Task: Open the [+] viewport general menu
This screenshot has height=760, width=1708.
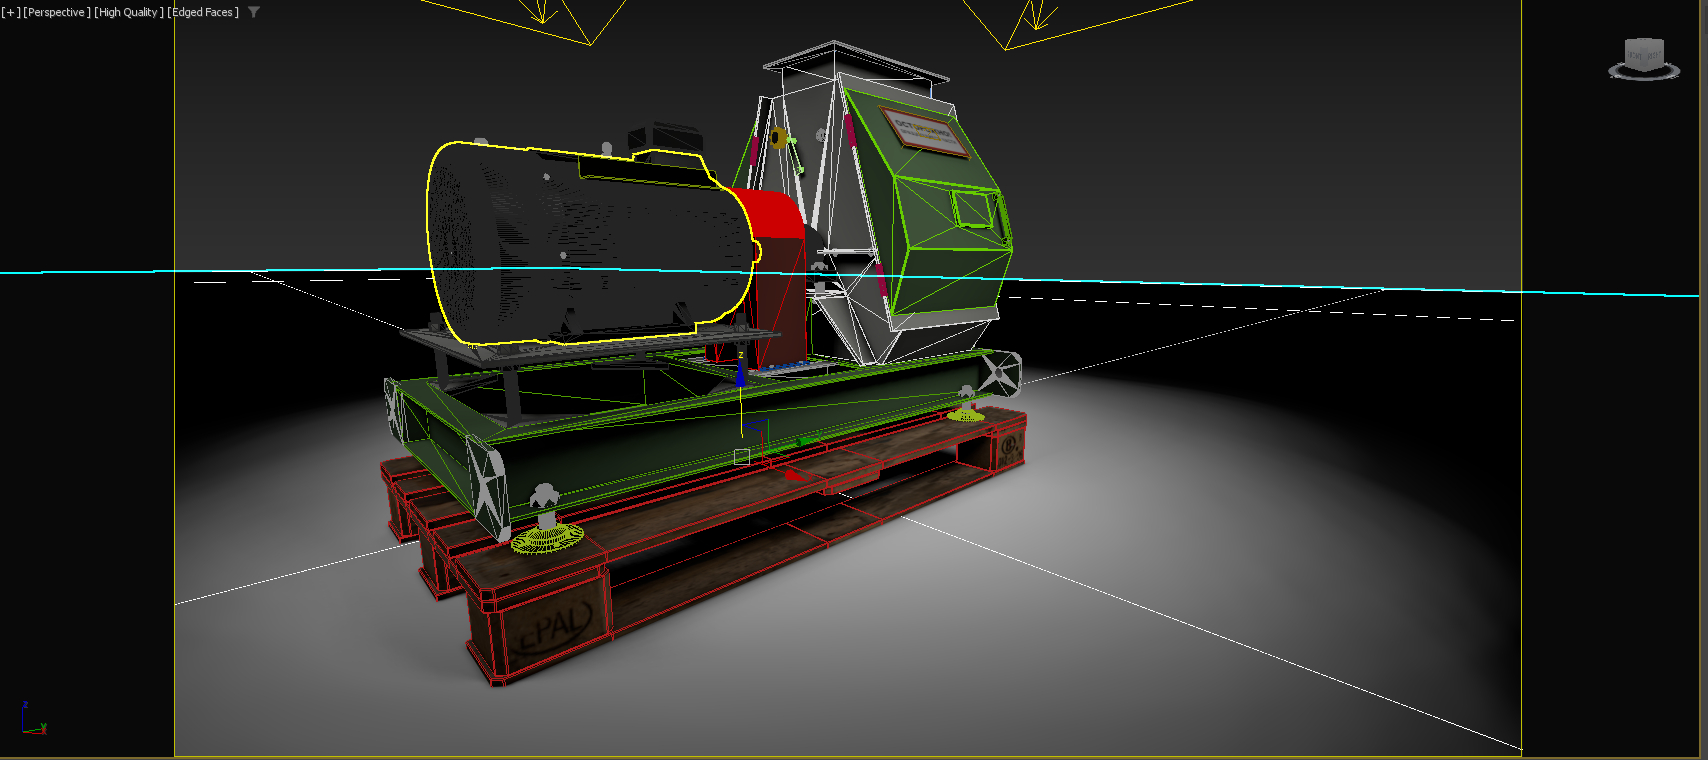Action: [11, 12]
